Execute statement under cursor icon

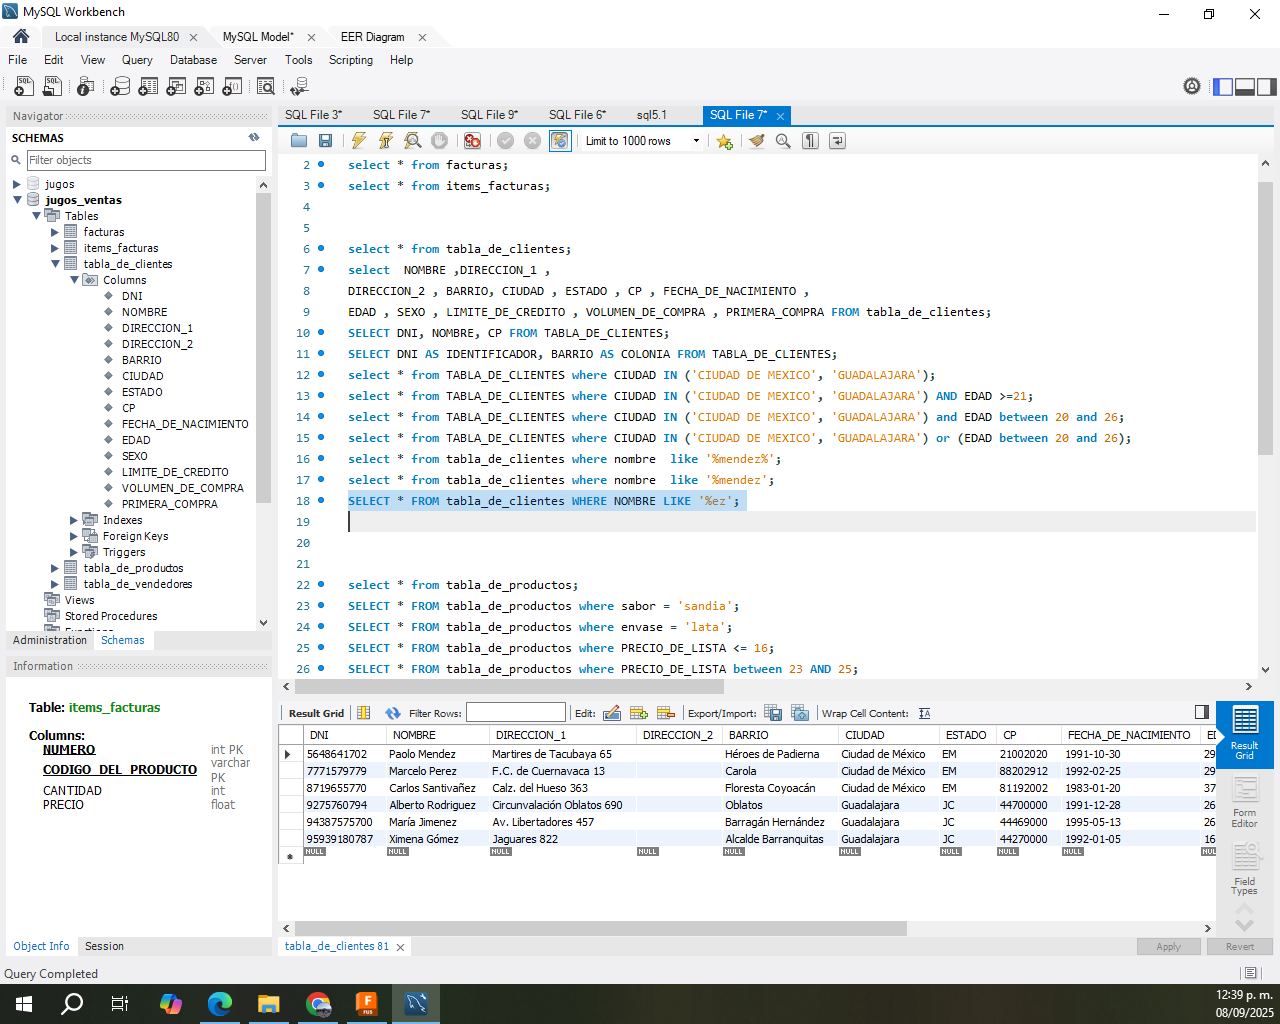(385, 141)
